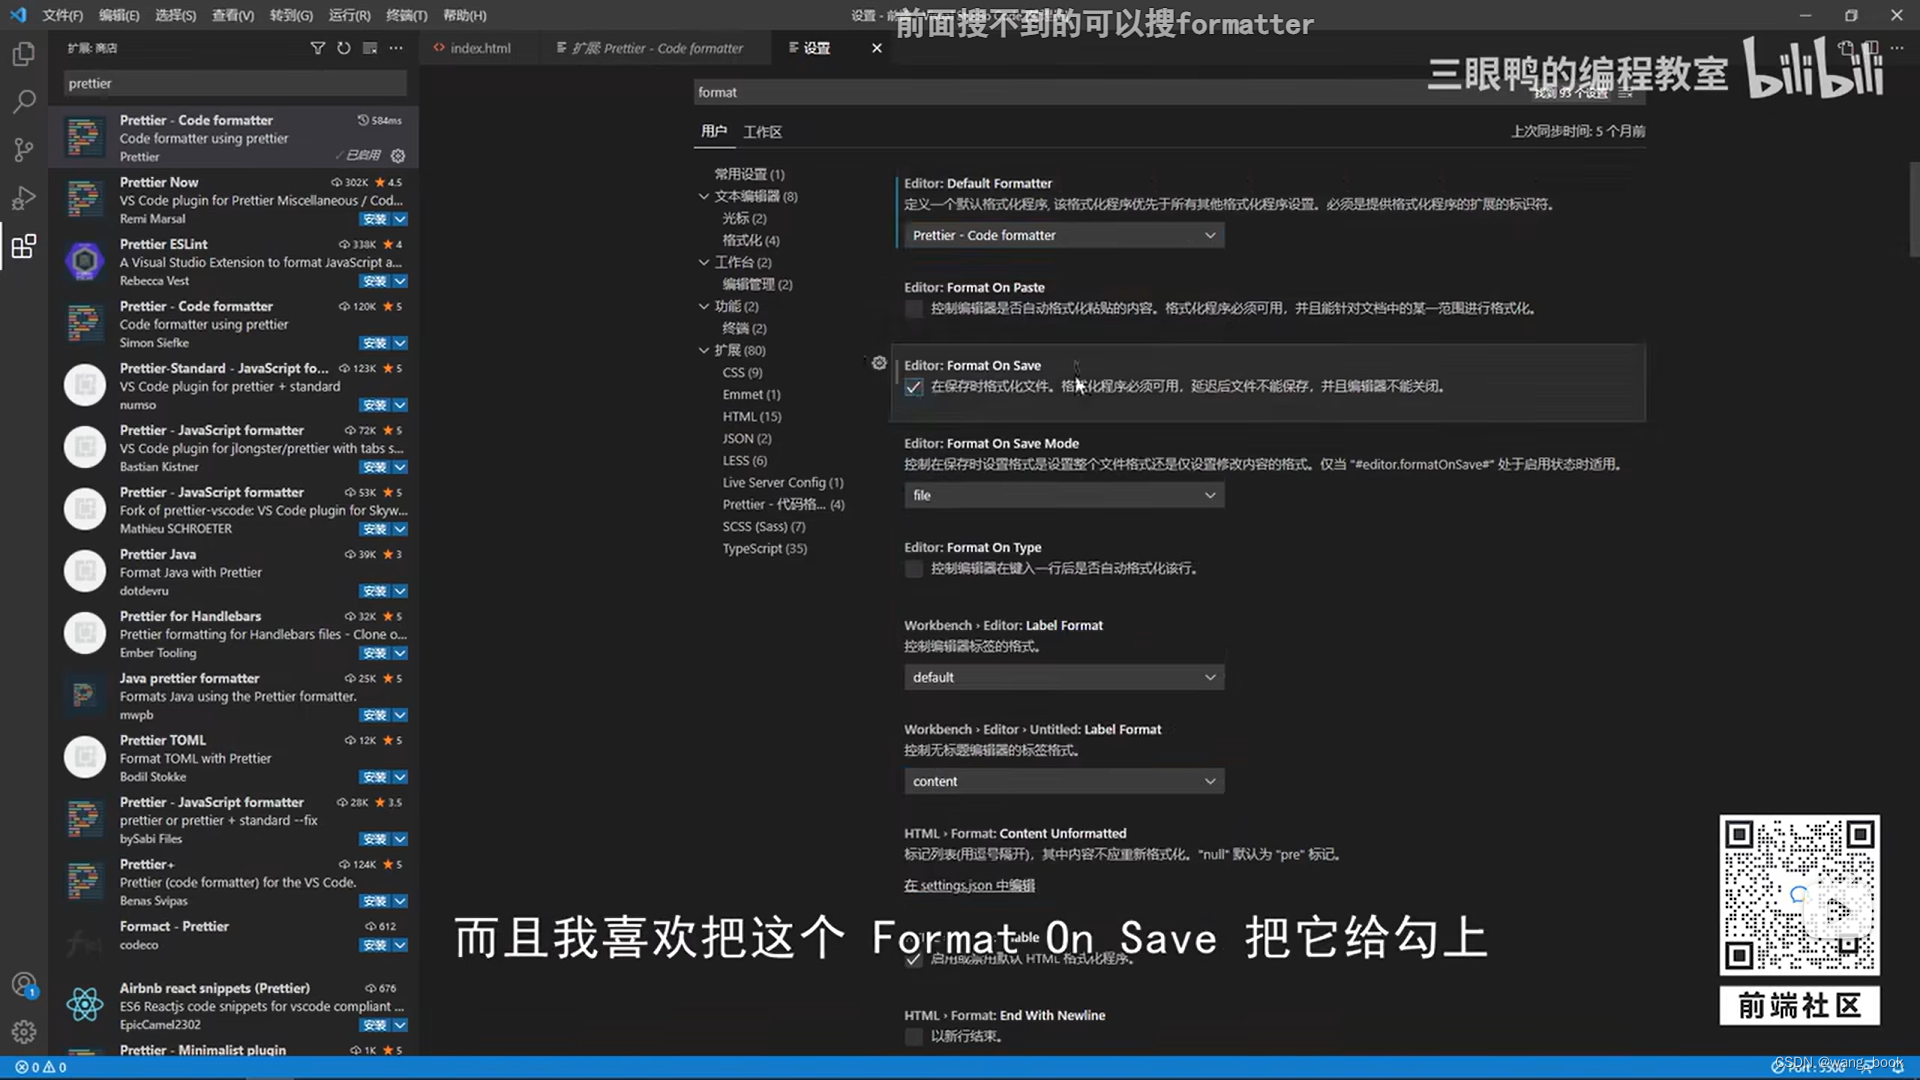This screenshot has height=1080, width=1920.
Task: Refresh the extensions list
Action: pyautogui.click(x=343, y=47)
